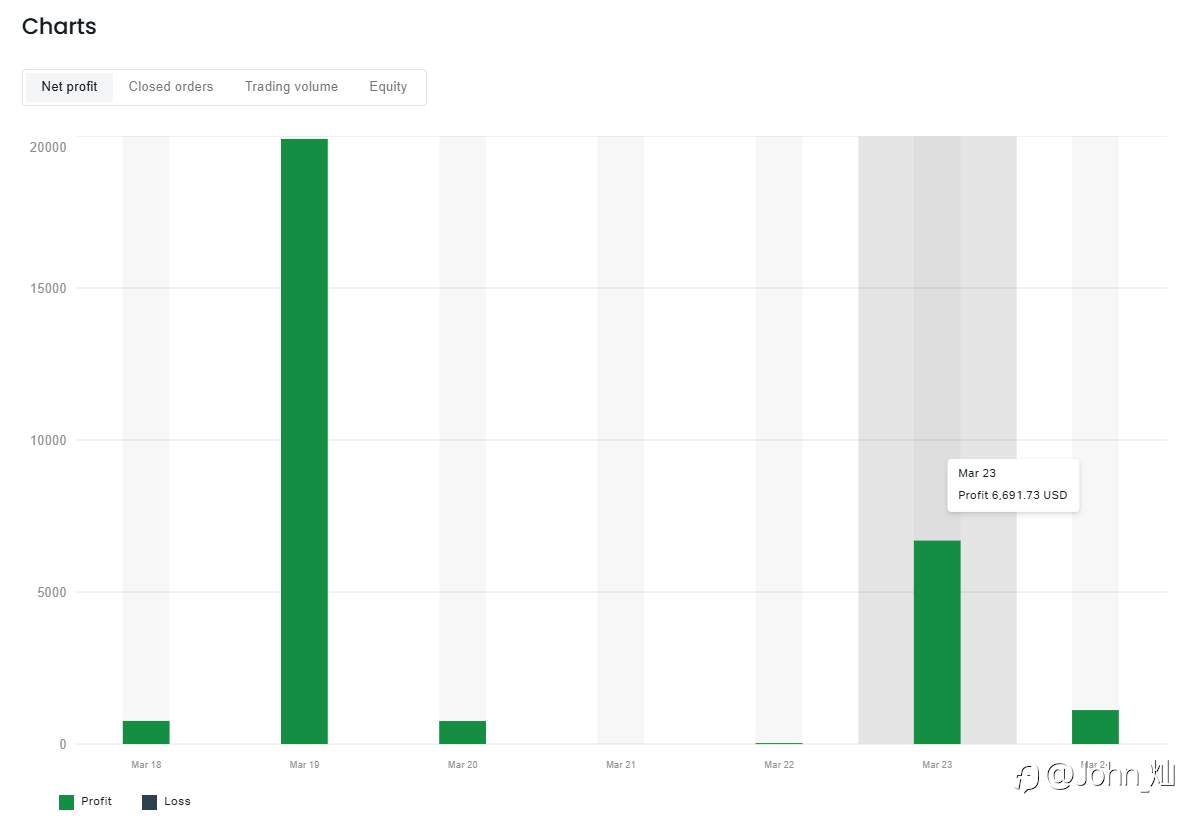Image resolution: width=1188 pixels, height=826 pixels.
Task: Switch to Closed orders tab
Action: tap(170, 87)
